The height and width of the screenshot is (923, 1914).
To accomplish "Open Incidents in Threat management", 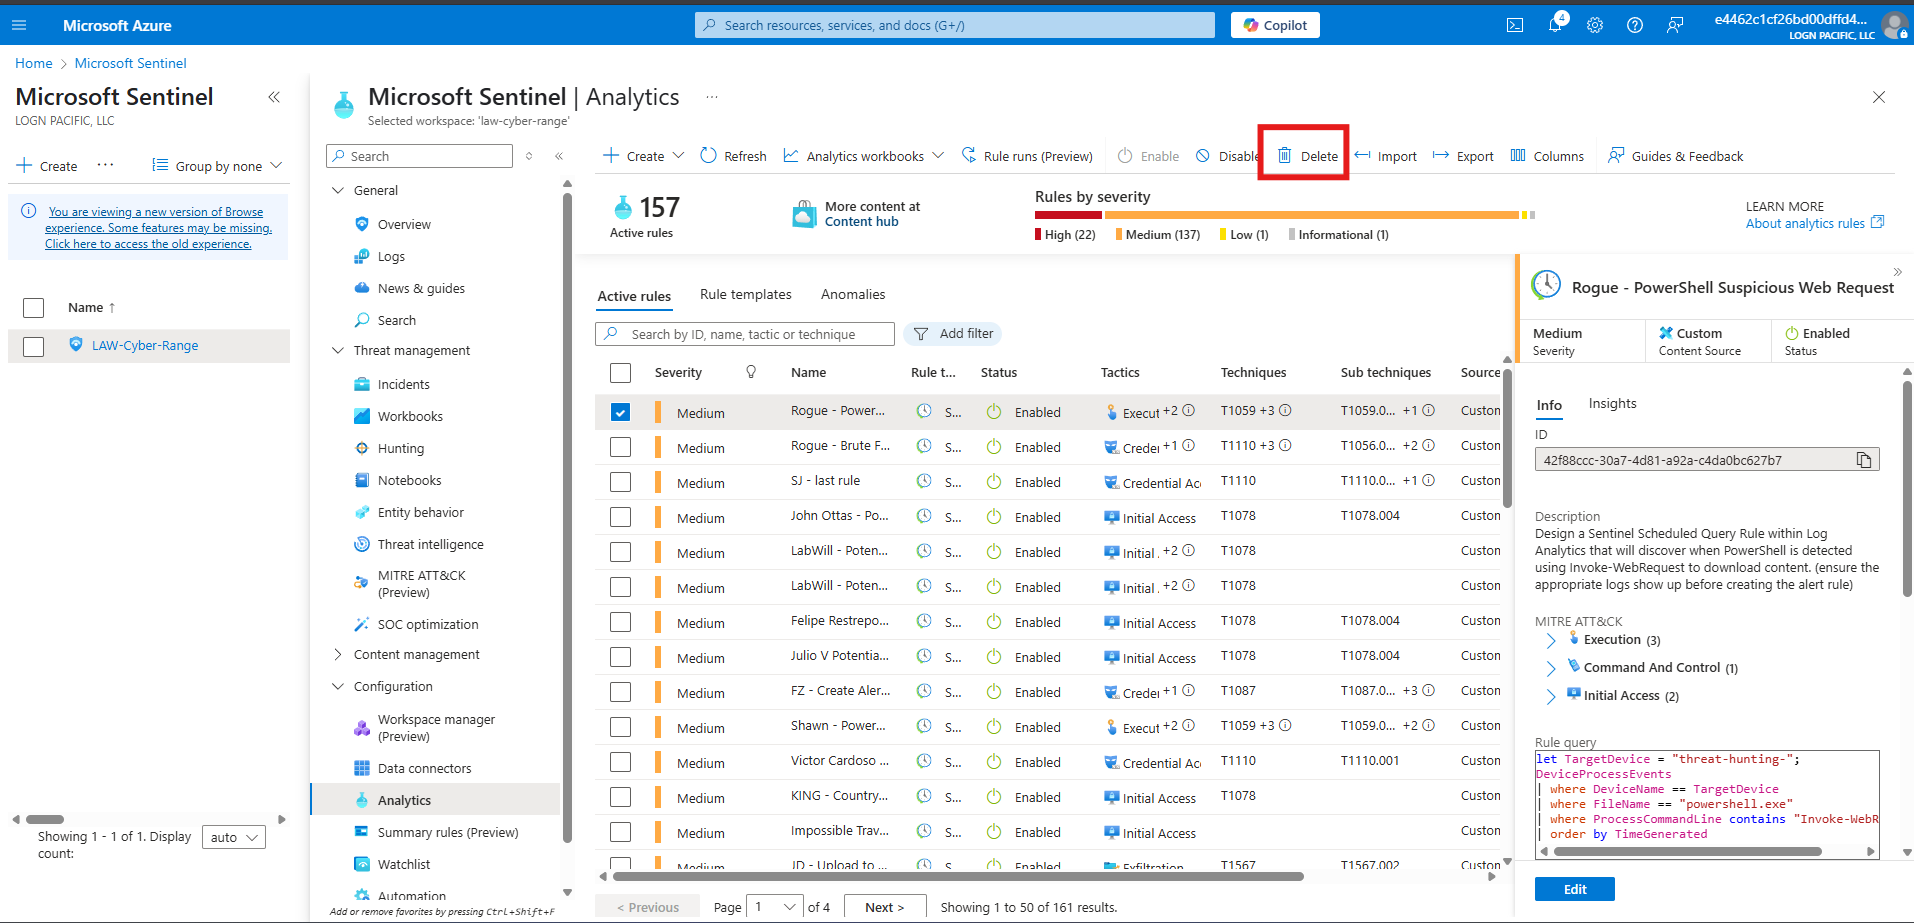I will pos(404,384).
